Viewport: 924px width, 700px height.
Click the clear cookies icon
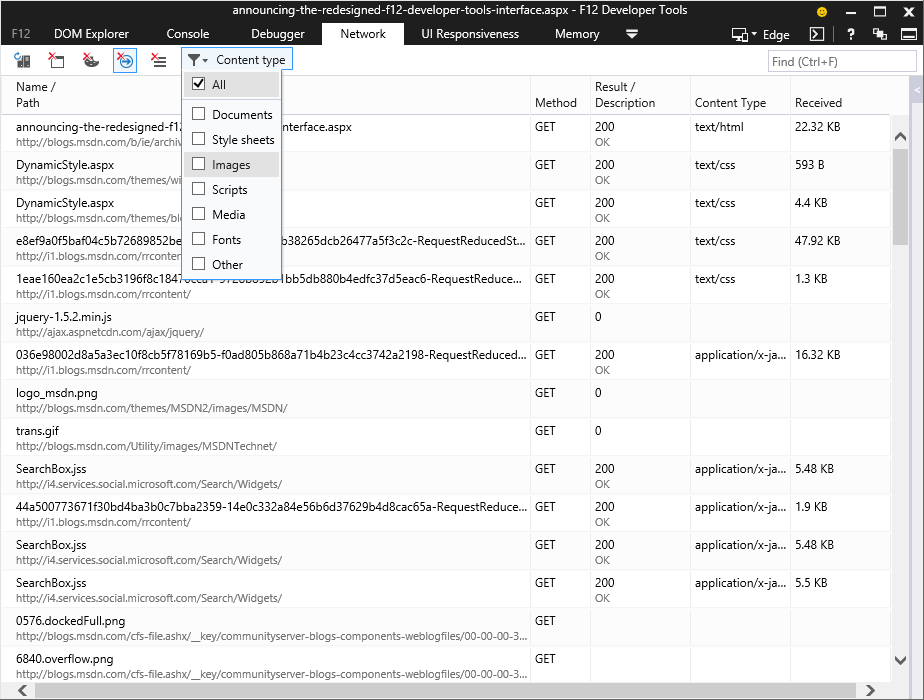[x=90, y=60]
